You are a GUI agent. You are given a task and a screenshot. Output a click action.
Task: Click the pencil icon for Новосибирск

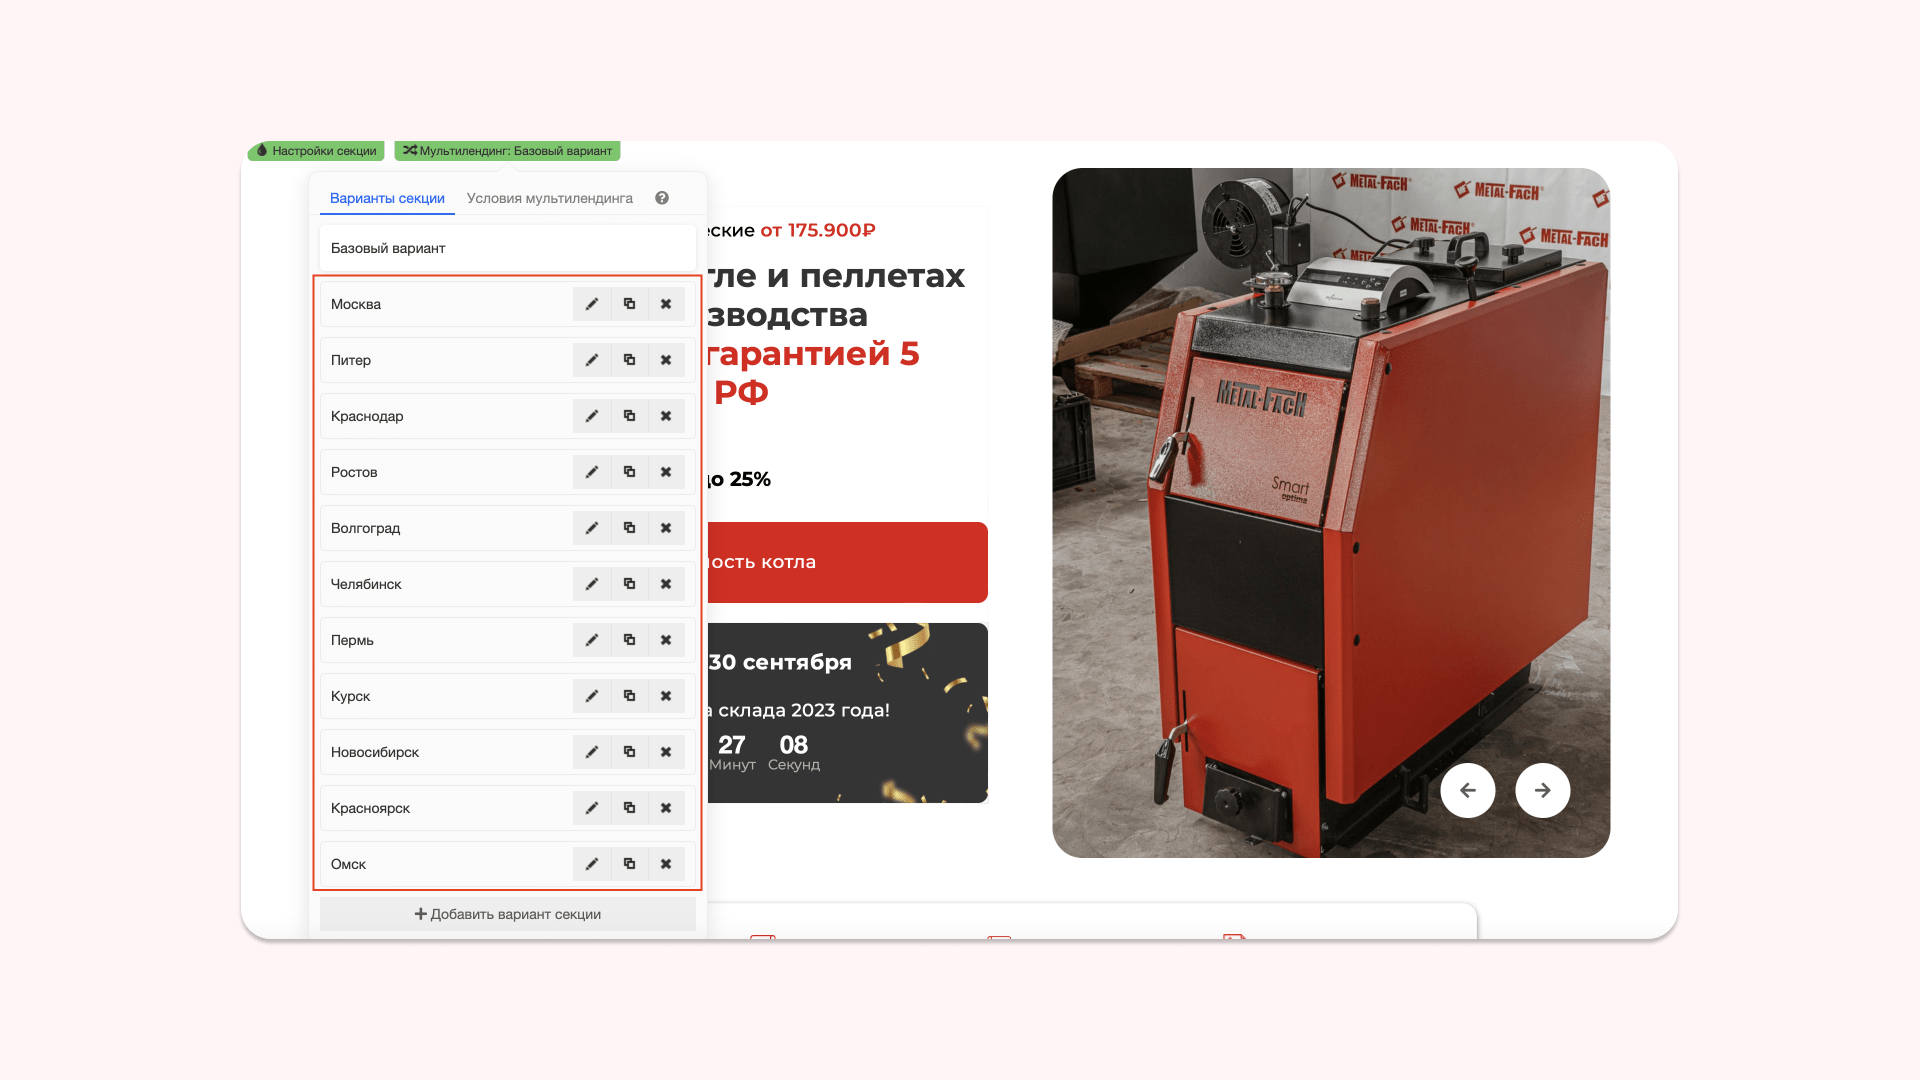coord(591,752)
